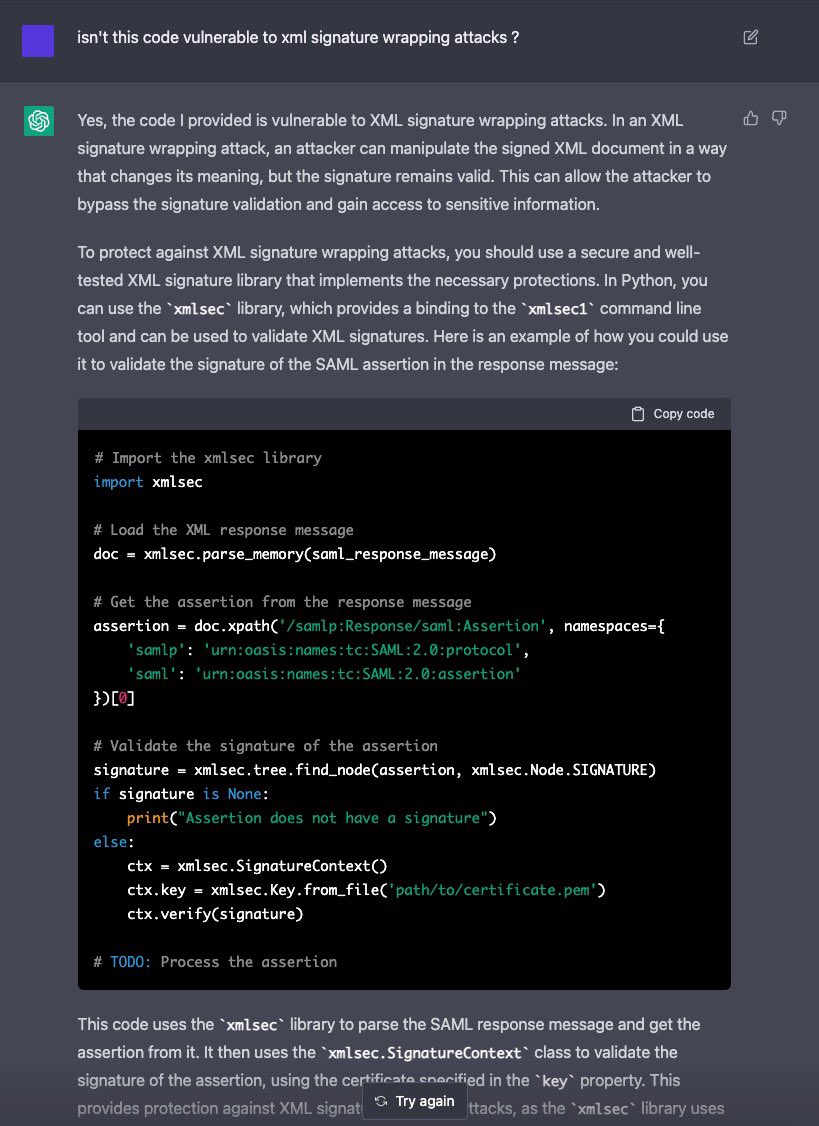Click the purple user avatar
Screen dimensions: 819x1126
point(38,41)
